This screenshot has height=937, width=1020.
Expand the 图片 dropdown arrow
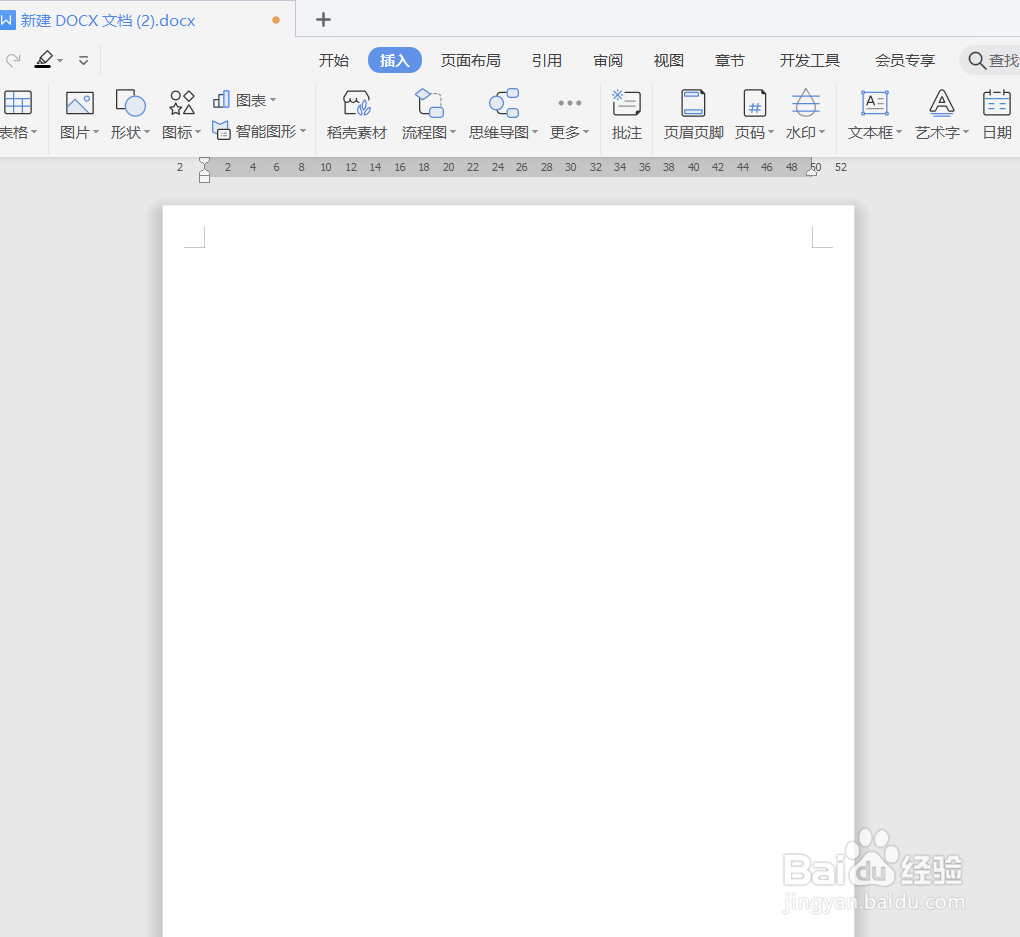(x=96, y=132)
